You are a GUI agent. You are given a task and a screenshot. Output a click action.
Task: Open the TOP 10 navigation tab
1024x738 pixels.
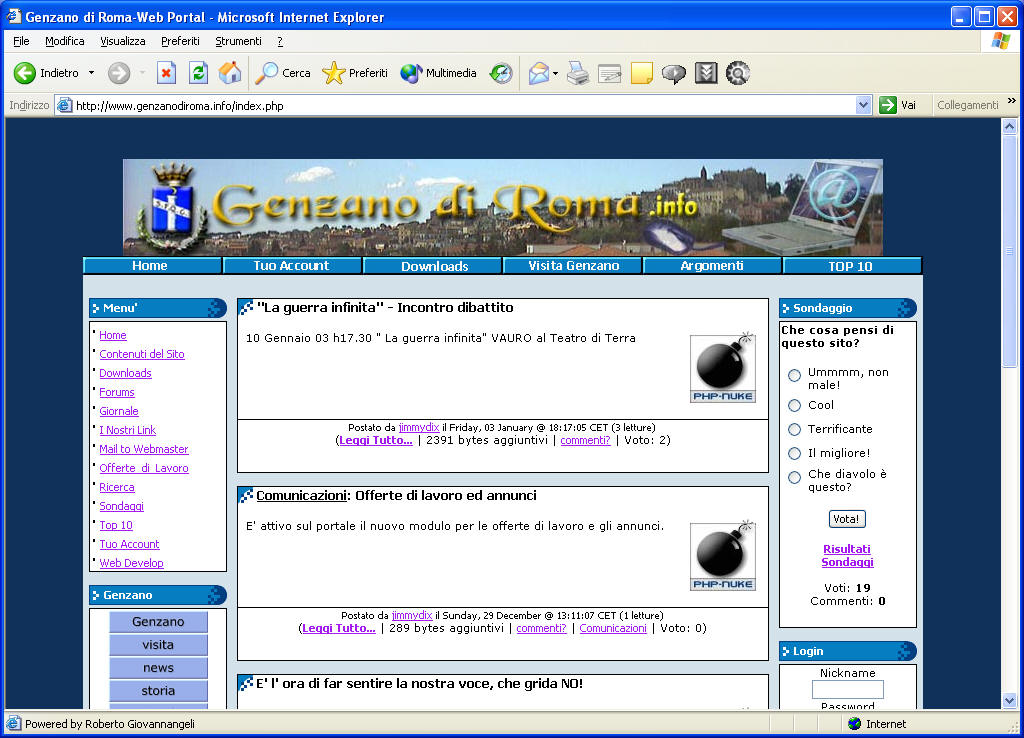[852, 266]
